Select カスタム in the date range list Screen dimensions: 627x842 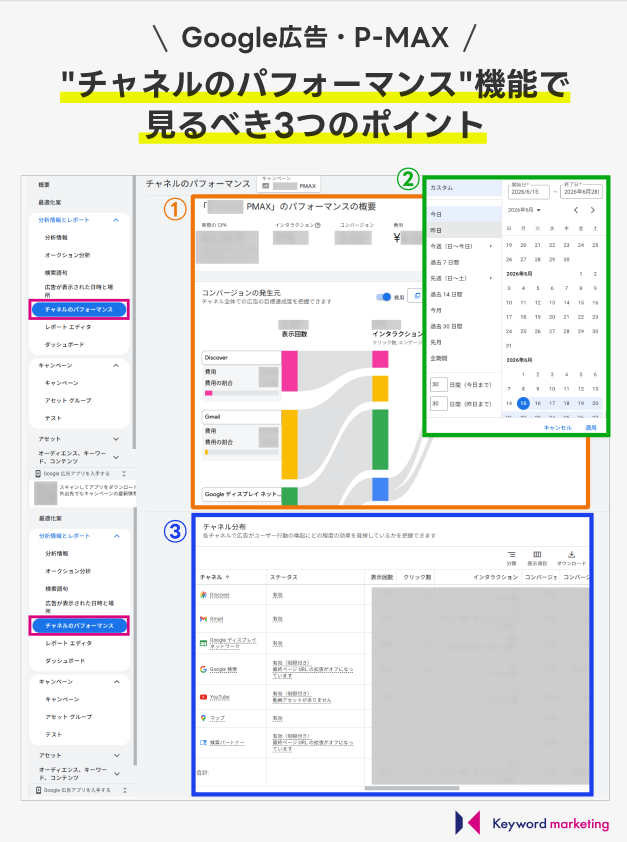464,188
